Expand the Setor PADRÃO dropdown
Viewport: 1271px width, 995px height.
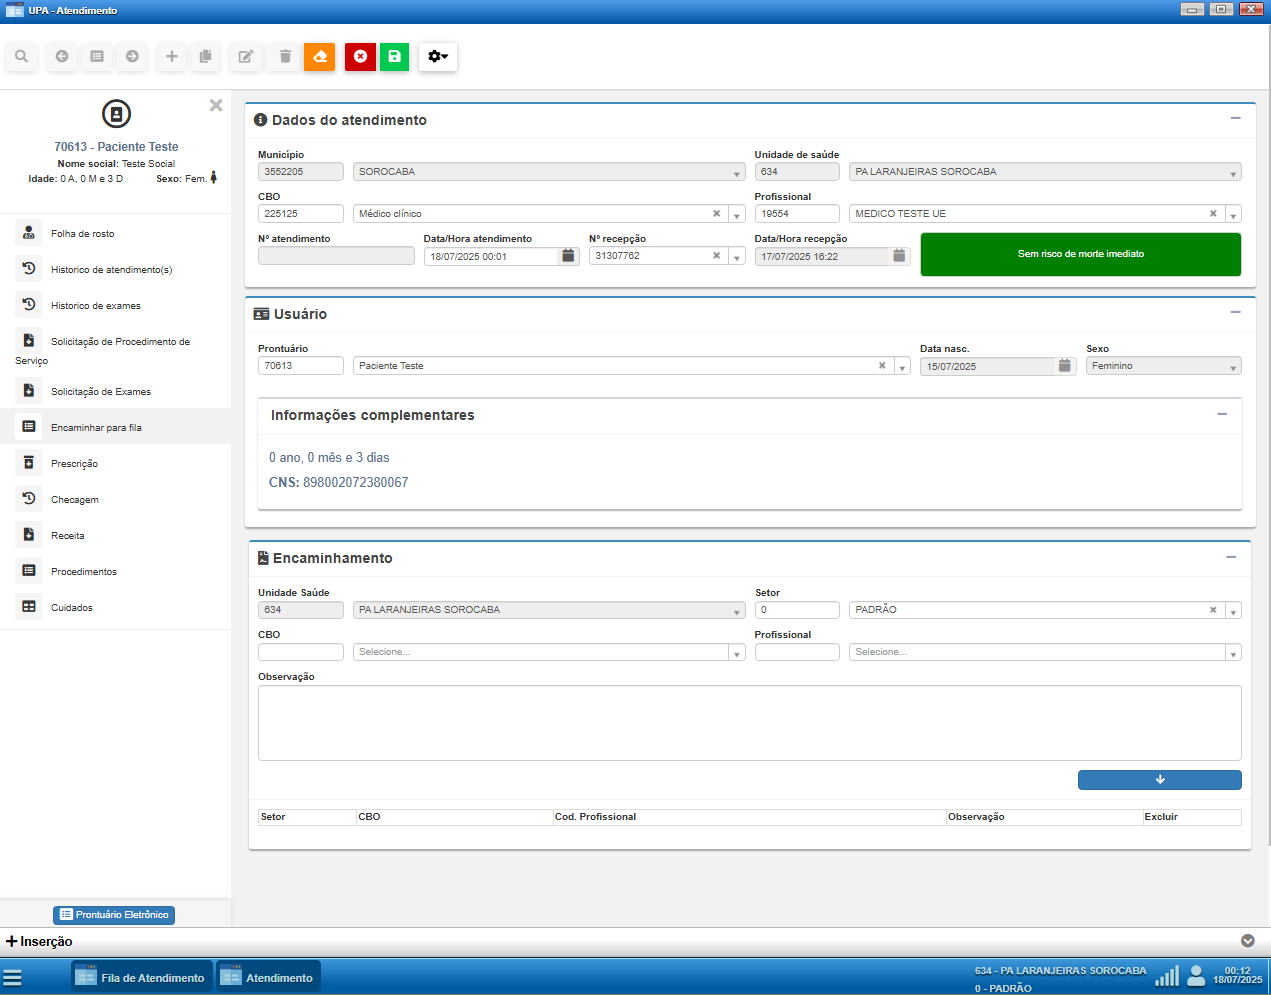[x=1233, y=611]
